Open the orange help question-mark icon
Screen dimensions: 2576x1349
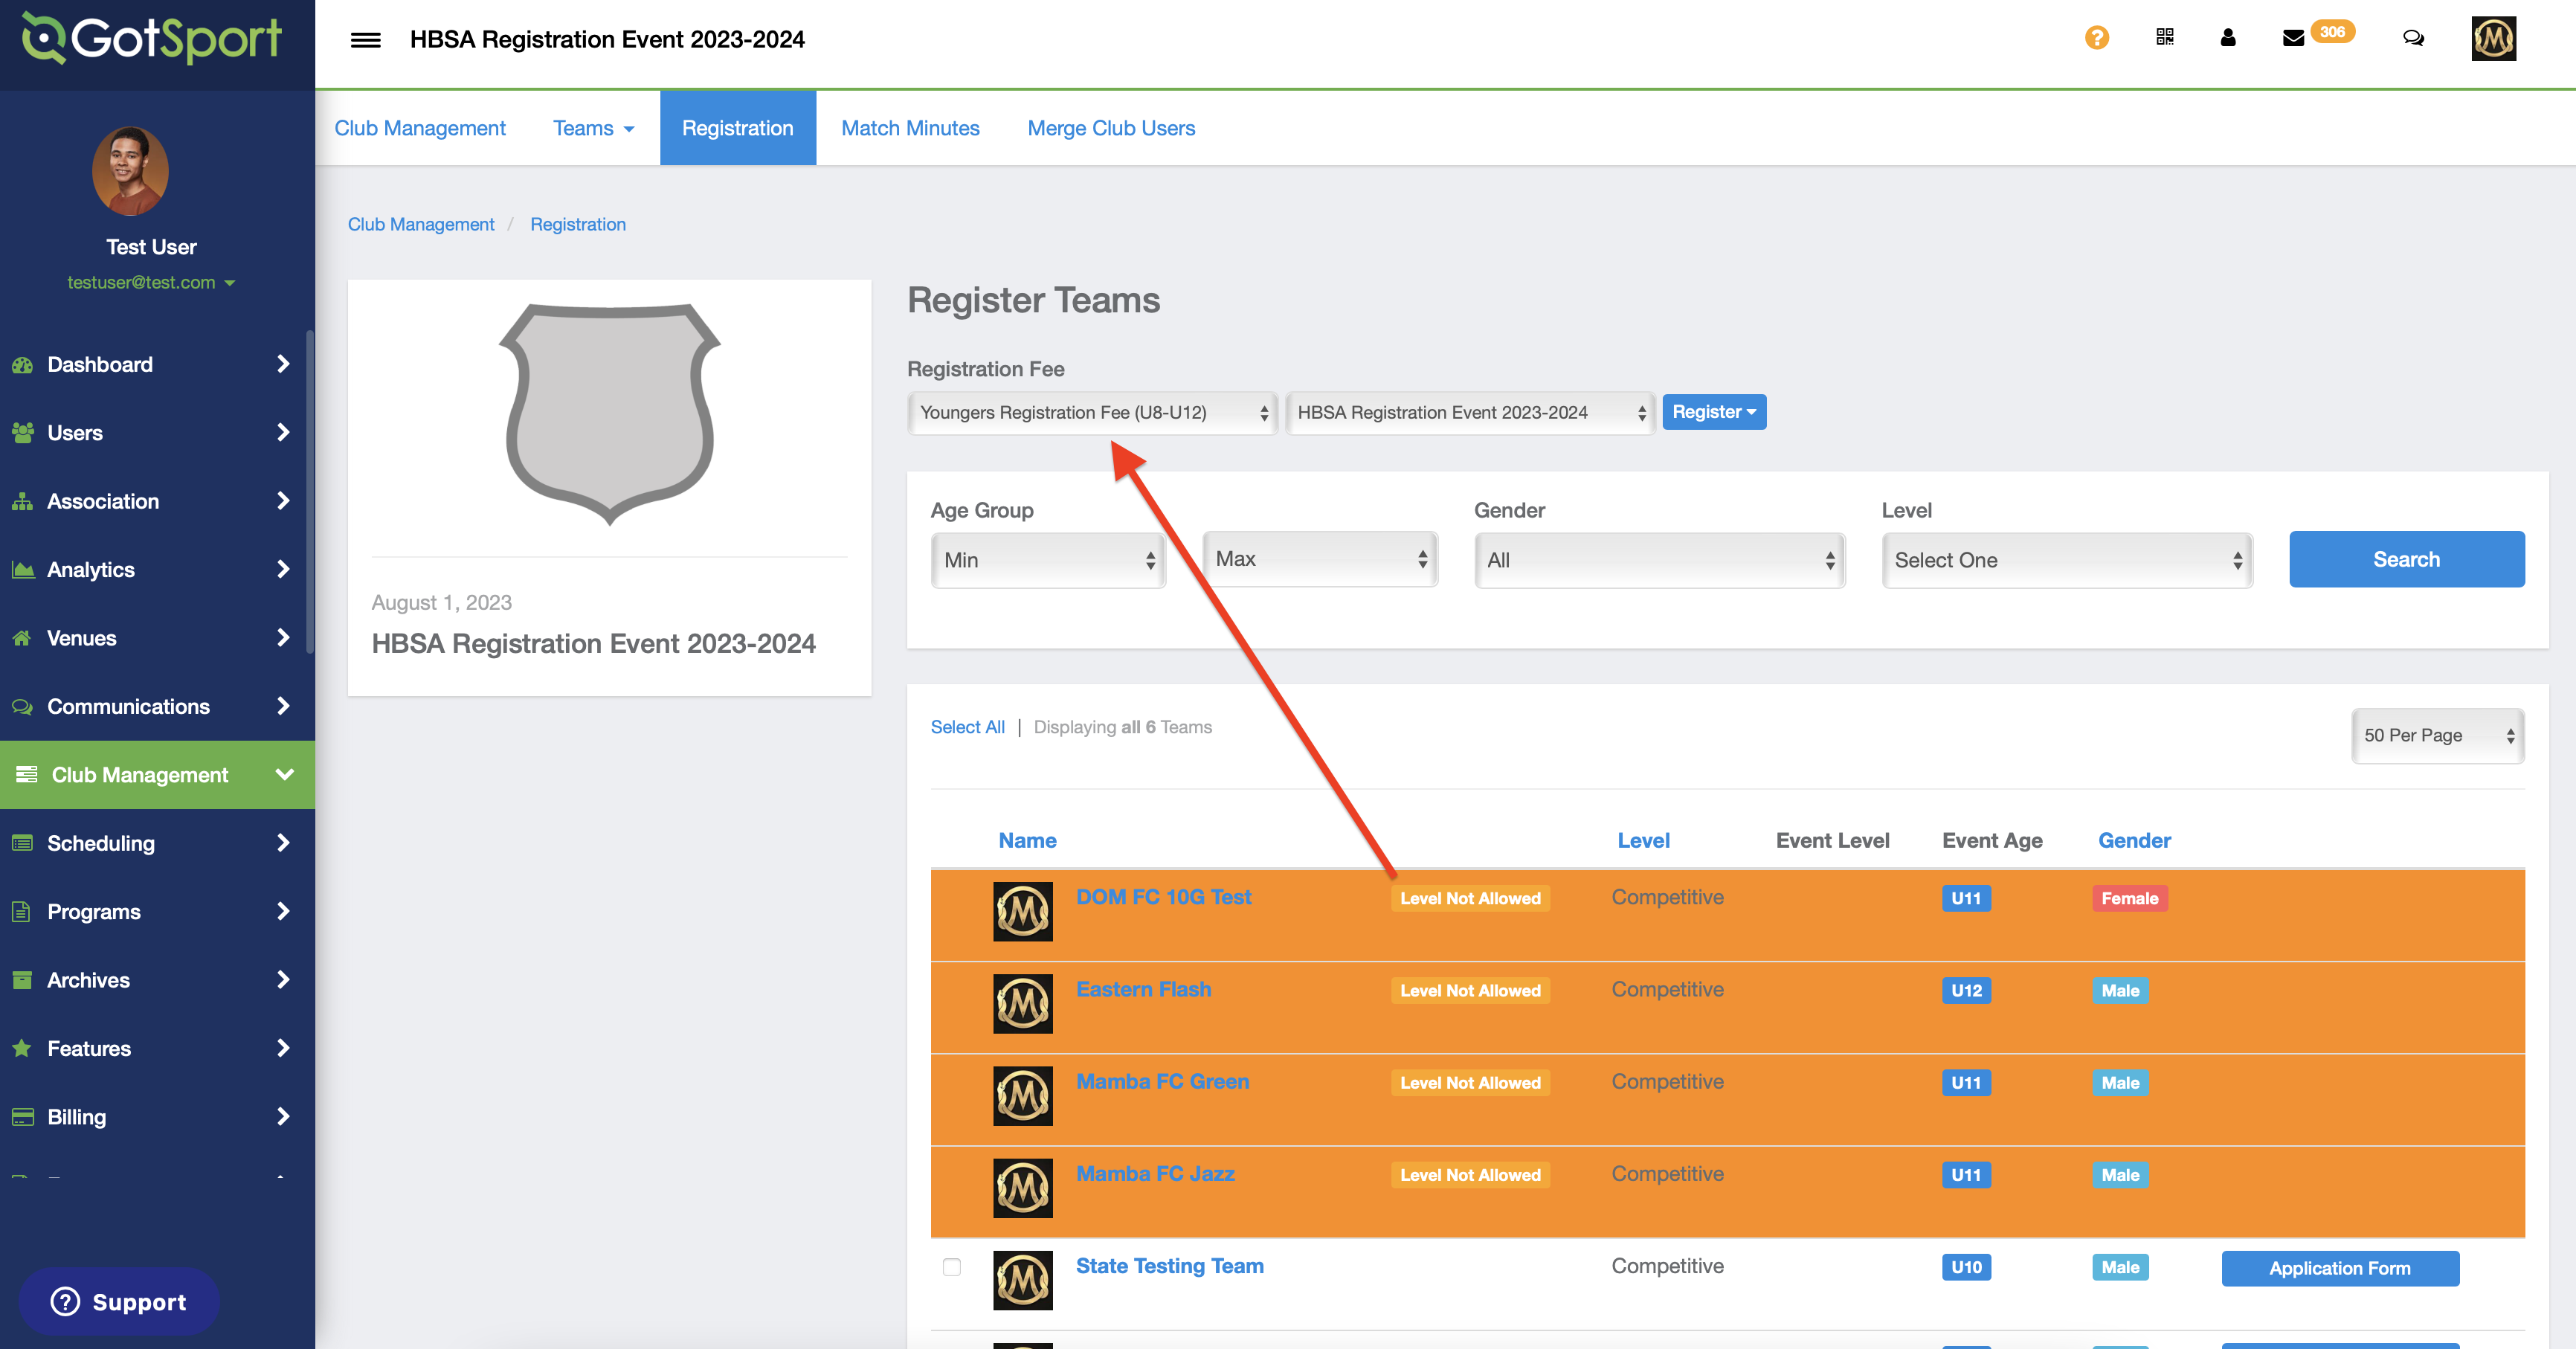tap(2096, 38)
